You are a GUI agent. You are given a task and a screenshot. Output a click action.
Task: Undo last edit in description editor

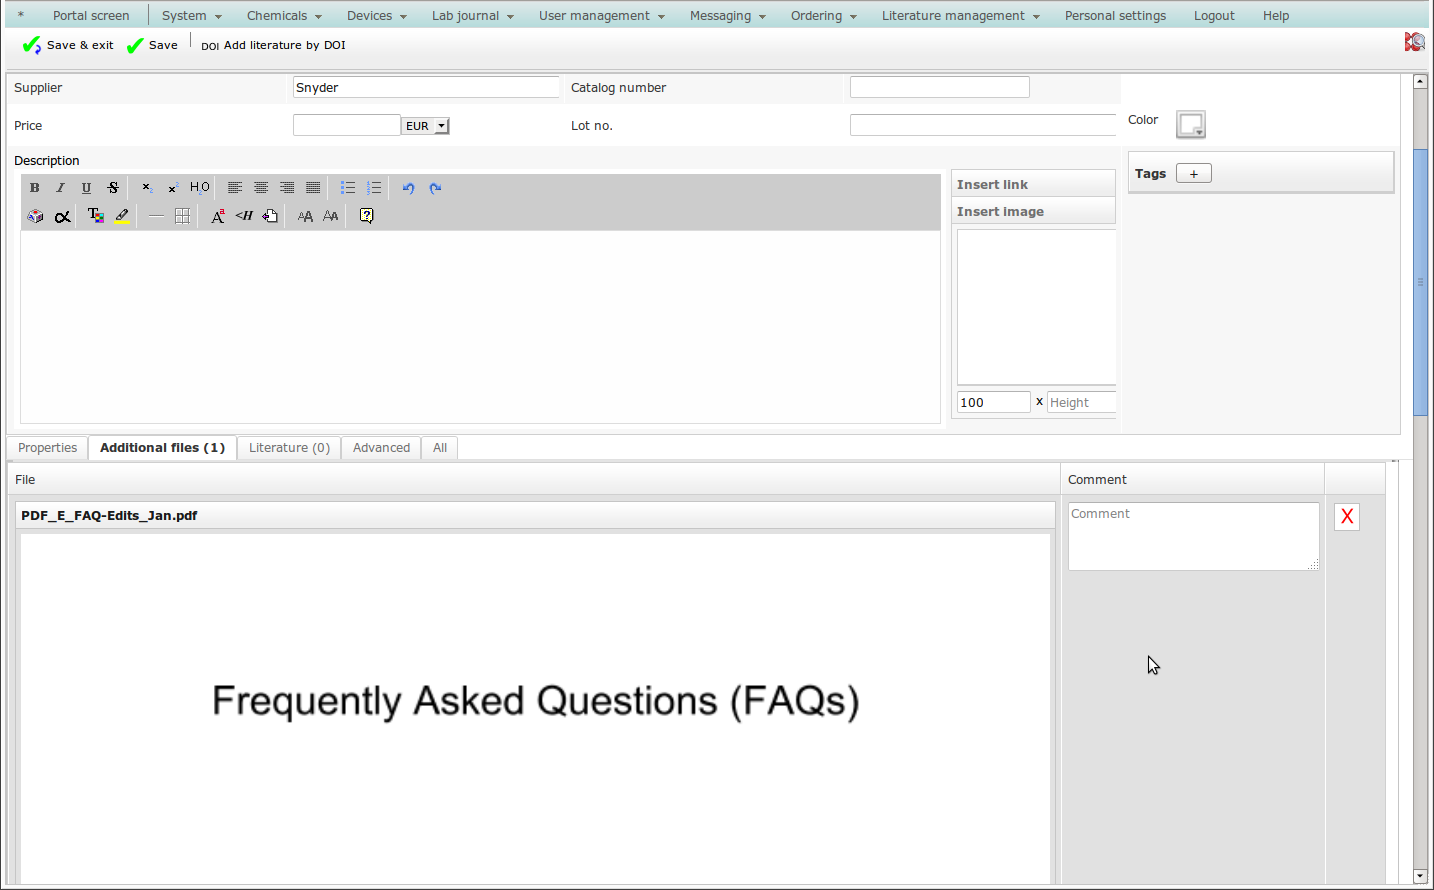(x=408, y=188)
